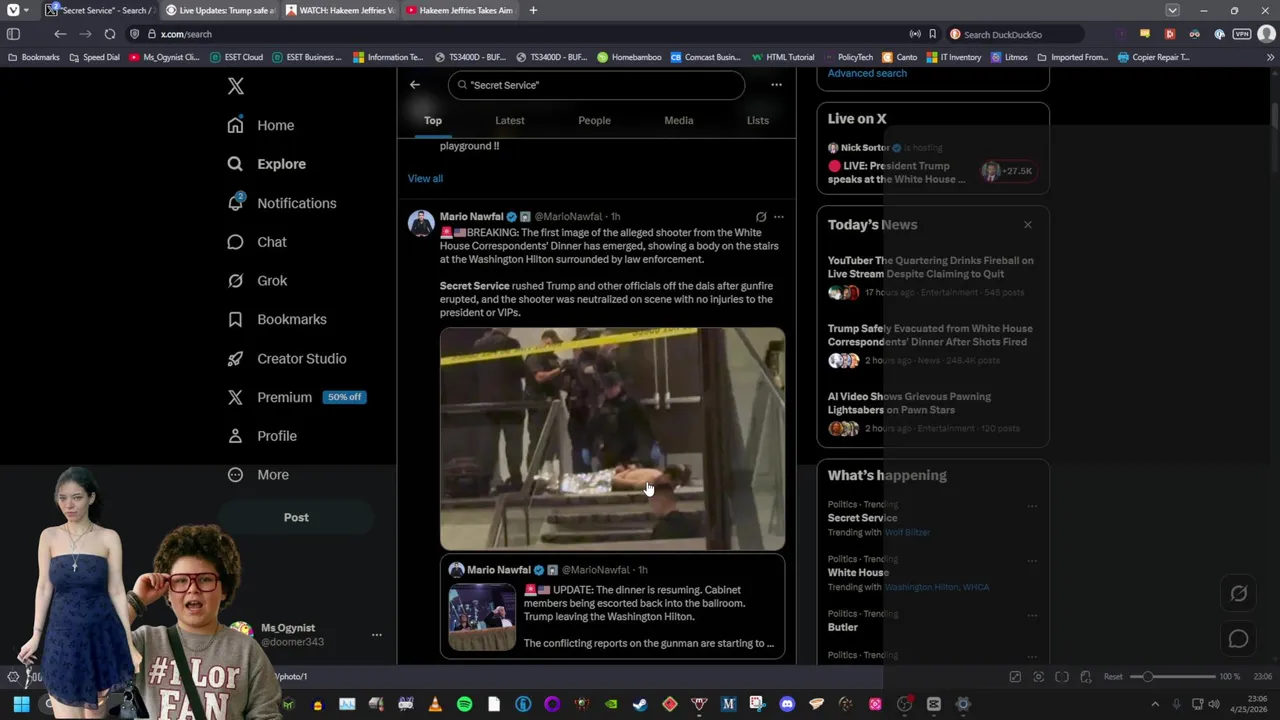Reset the zoom level in status bar
This screenshot has width=1280, height=720.
tap(1113, 677)
